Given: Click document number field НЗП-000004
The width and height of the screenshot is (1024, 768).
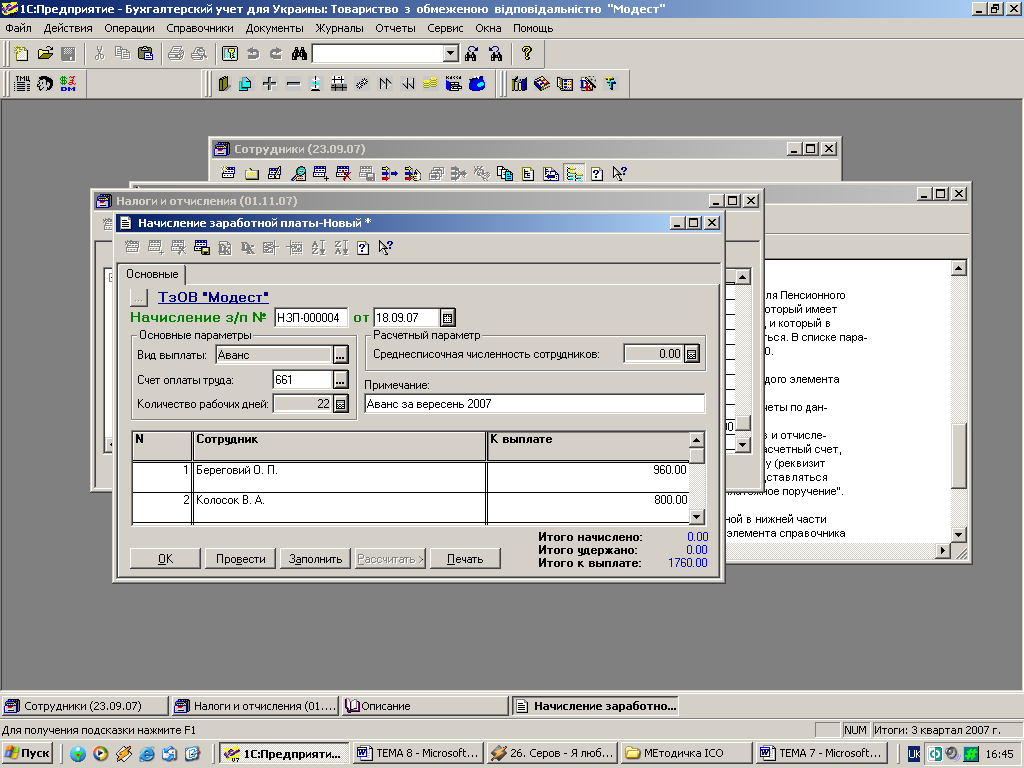Looking at the screenshot, I should click(x=311, y=318).
